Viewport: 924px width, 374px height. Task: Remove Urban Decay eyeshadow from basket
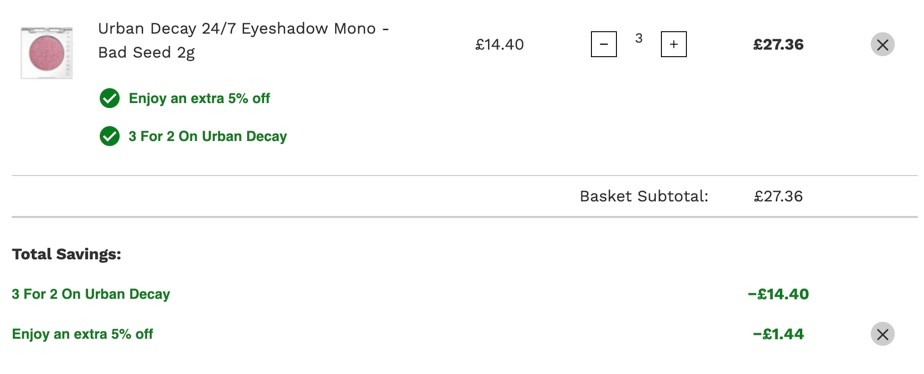882,44
